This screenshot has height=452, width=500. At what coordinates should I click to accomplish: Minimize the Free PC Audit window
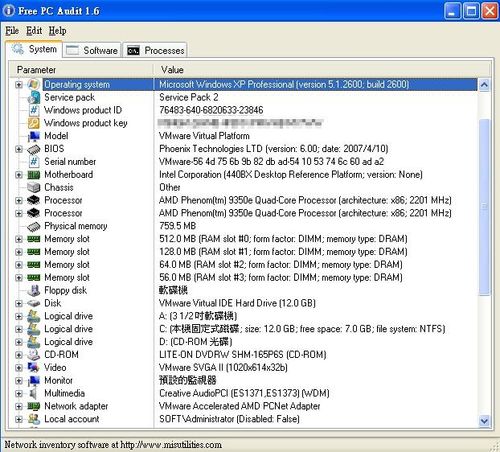(x=453, y=11)
